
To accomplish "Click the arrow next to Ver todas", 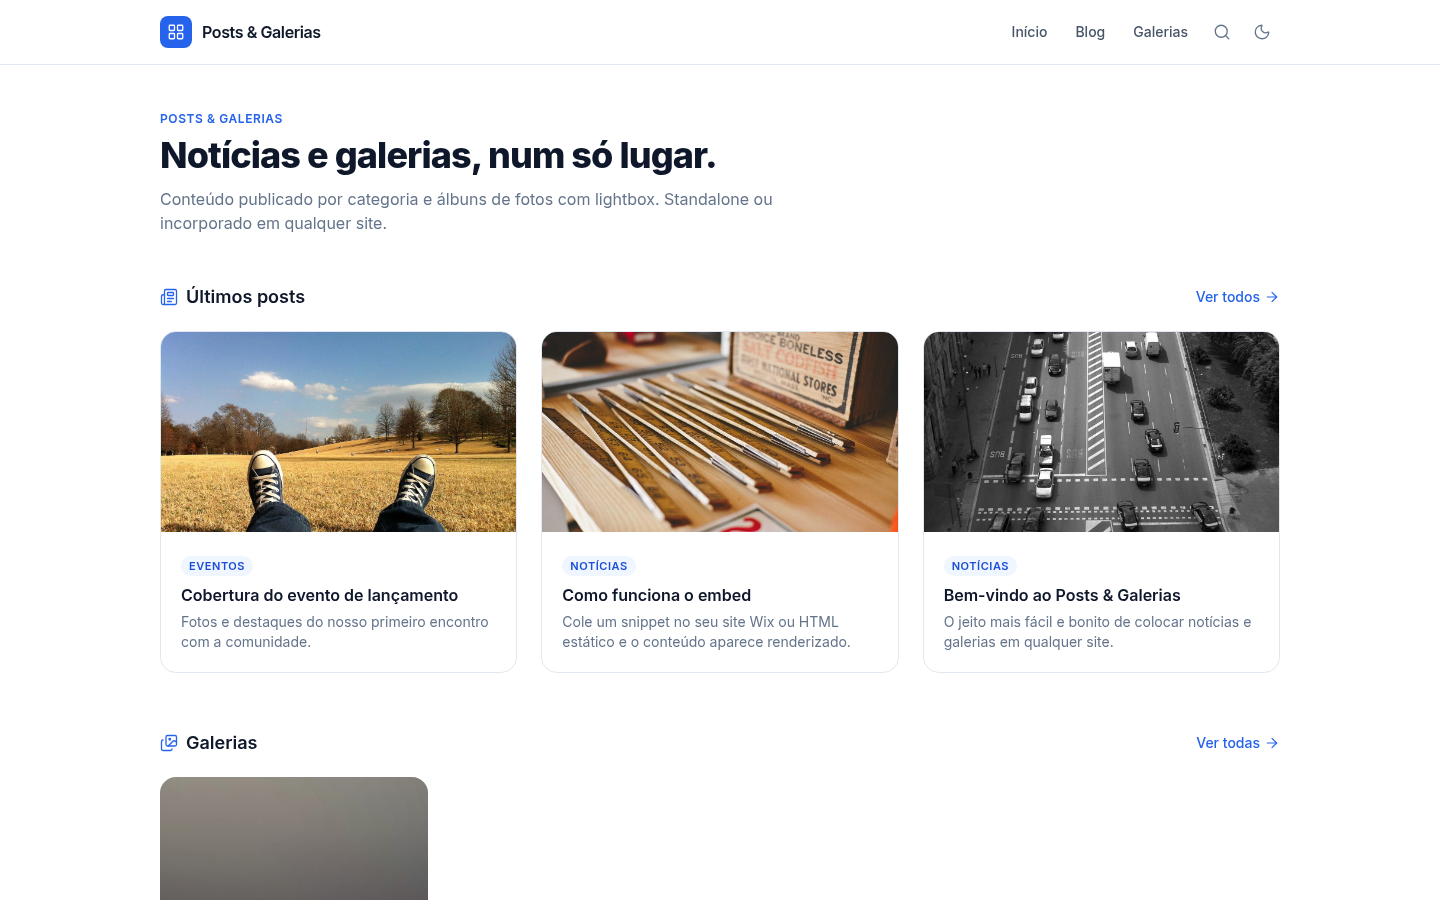I will click(1272, 743).
